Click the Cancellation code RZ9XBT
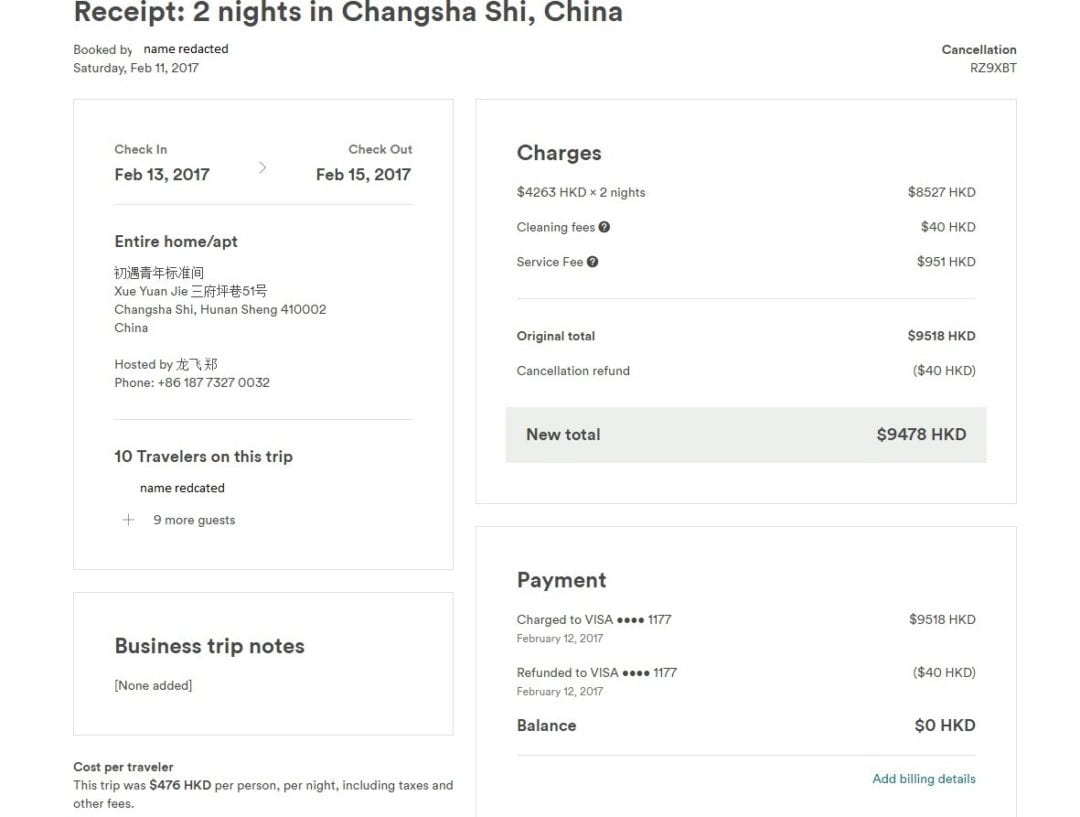Screen dimensions: 1080x817 pyautogui.click(x=993, y=68)
